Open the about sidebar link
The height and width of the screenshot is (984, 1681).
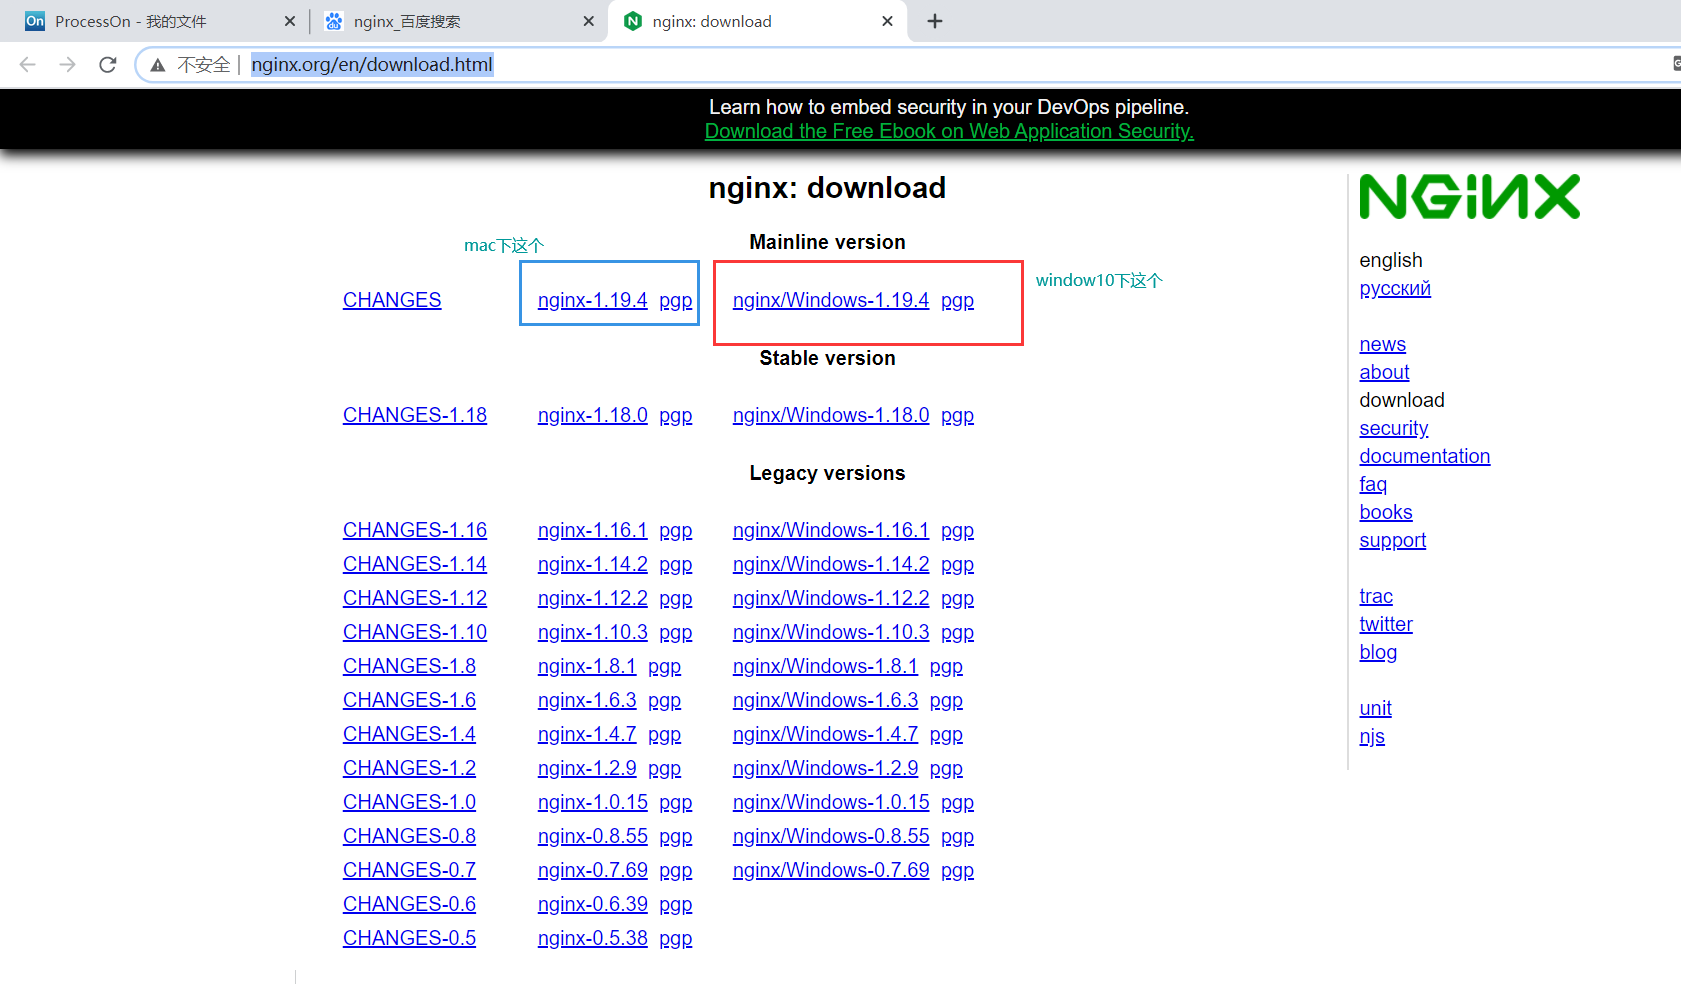click(1384, 372)
